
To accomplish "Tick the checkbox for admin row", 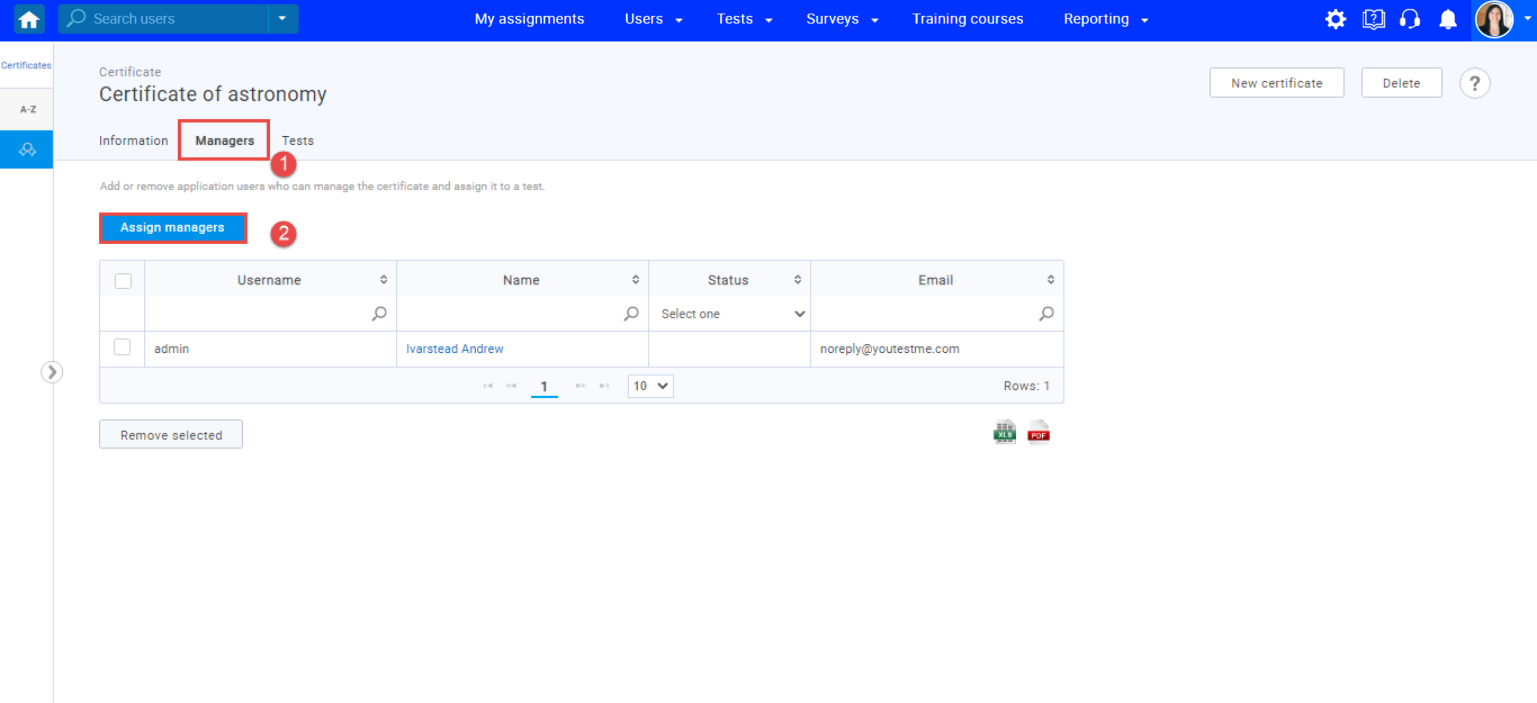I will [x=122, y=347].
